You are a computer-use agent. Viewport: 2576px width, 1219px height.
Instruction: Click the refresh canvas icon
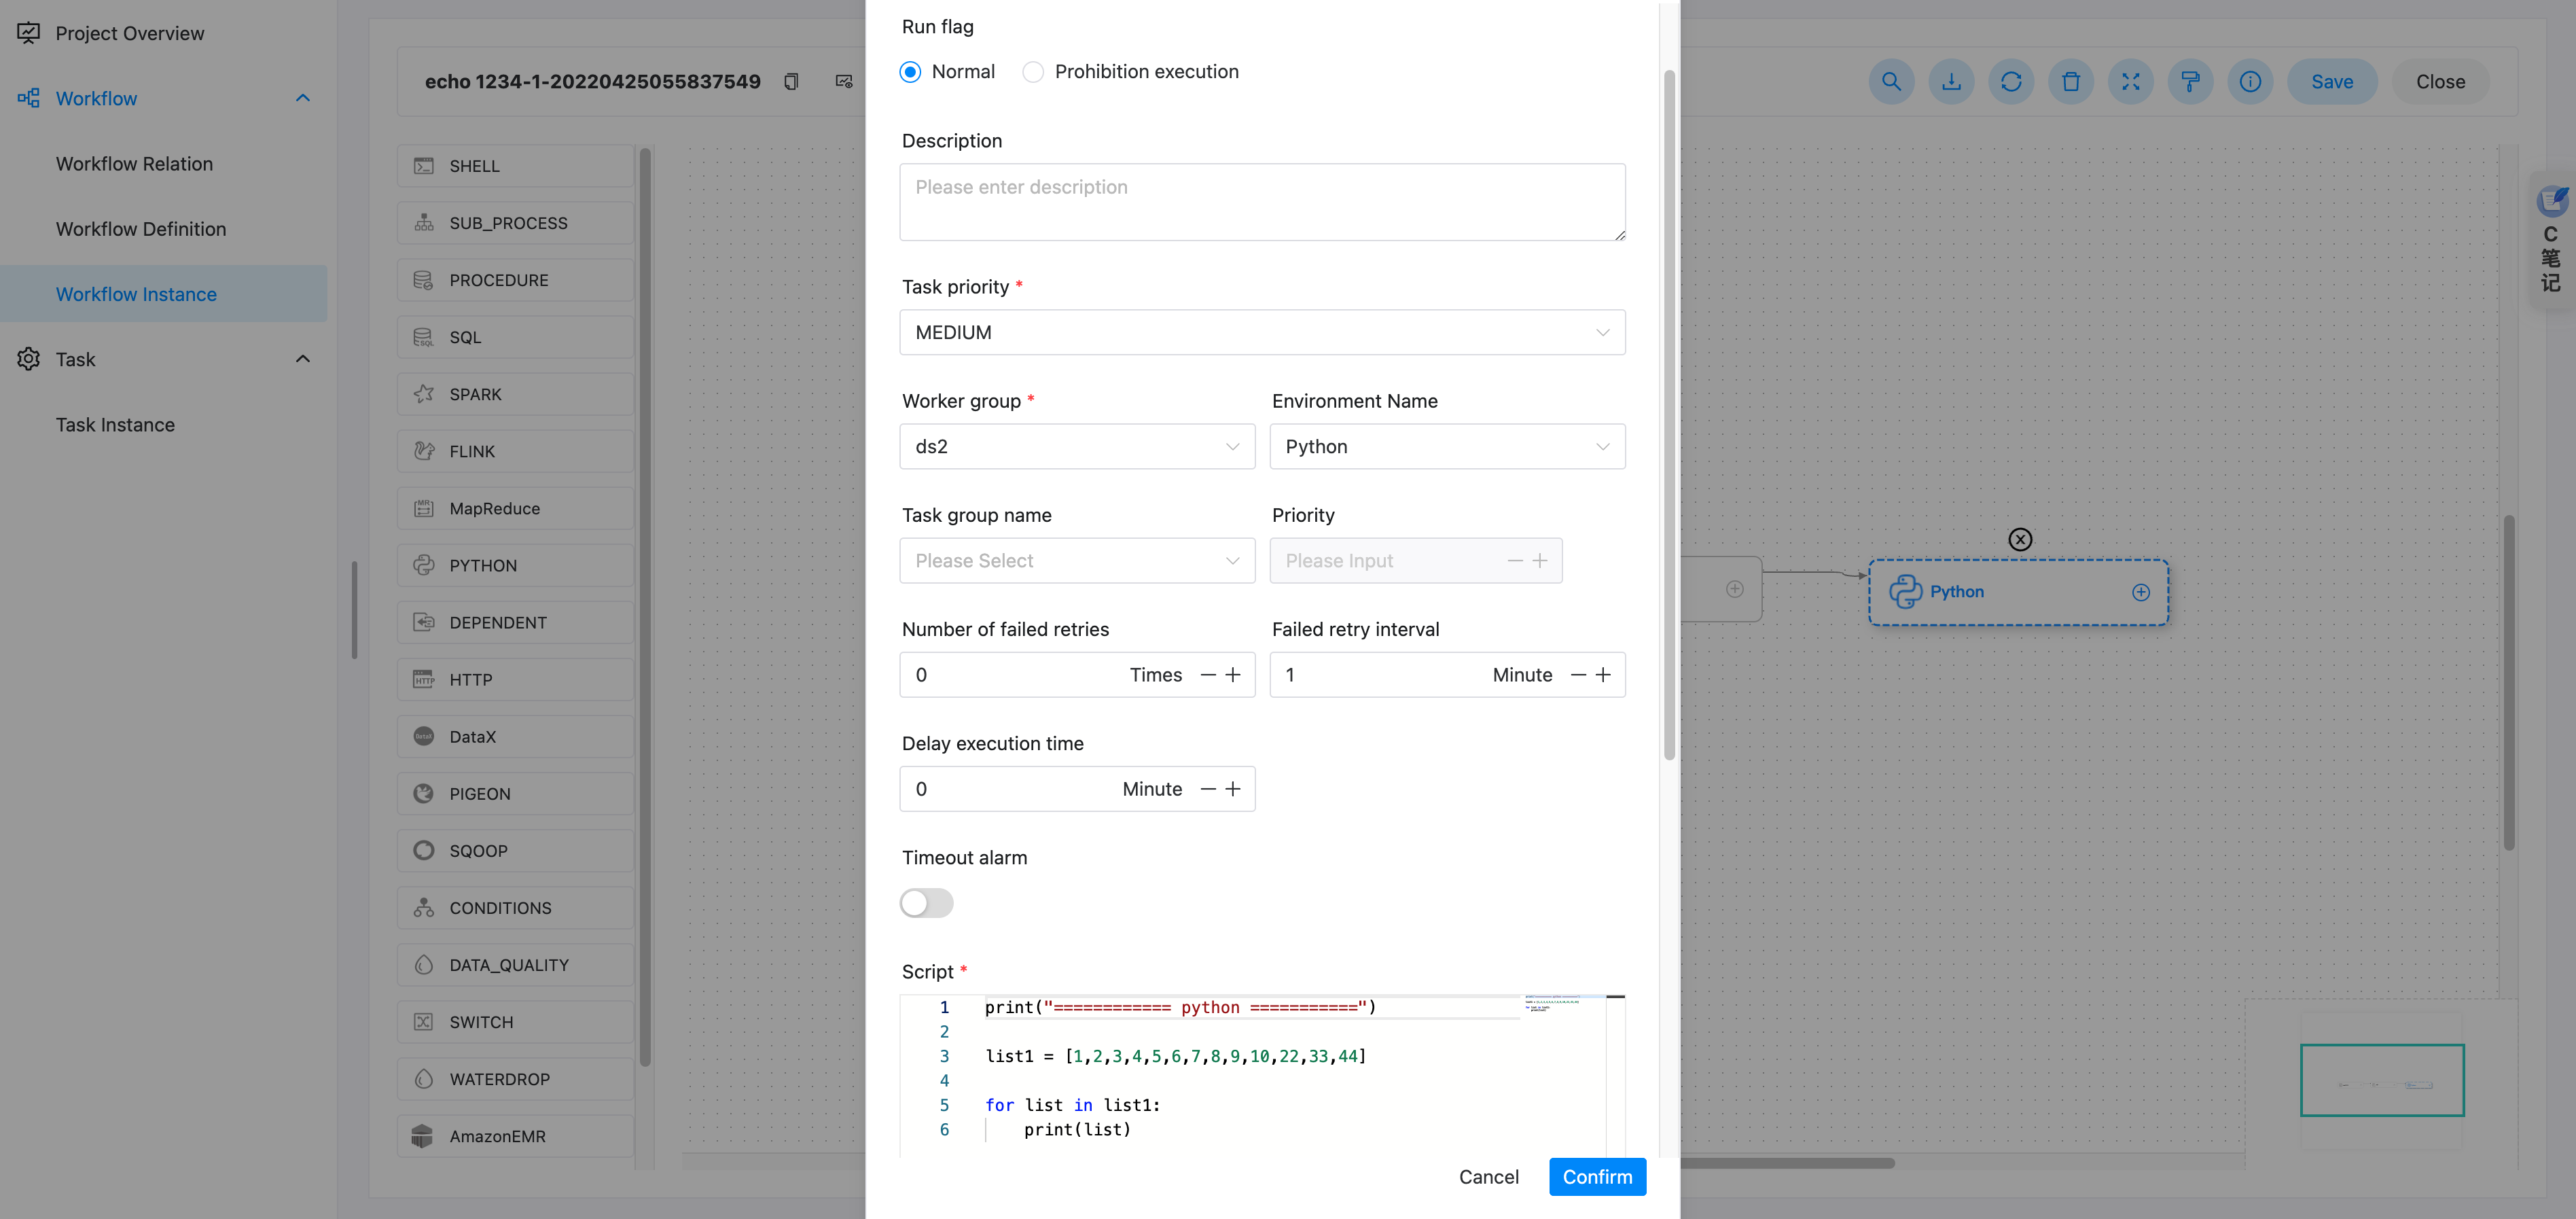pos(2011,81)
